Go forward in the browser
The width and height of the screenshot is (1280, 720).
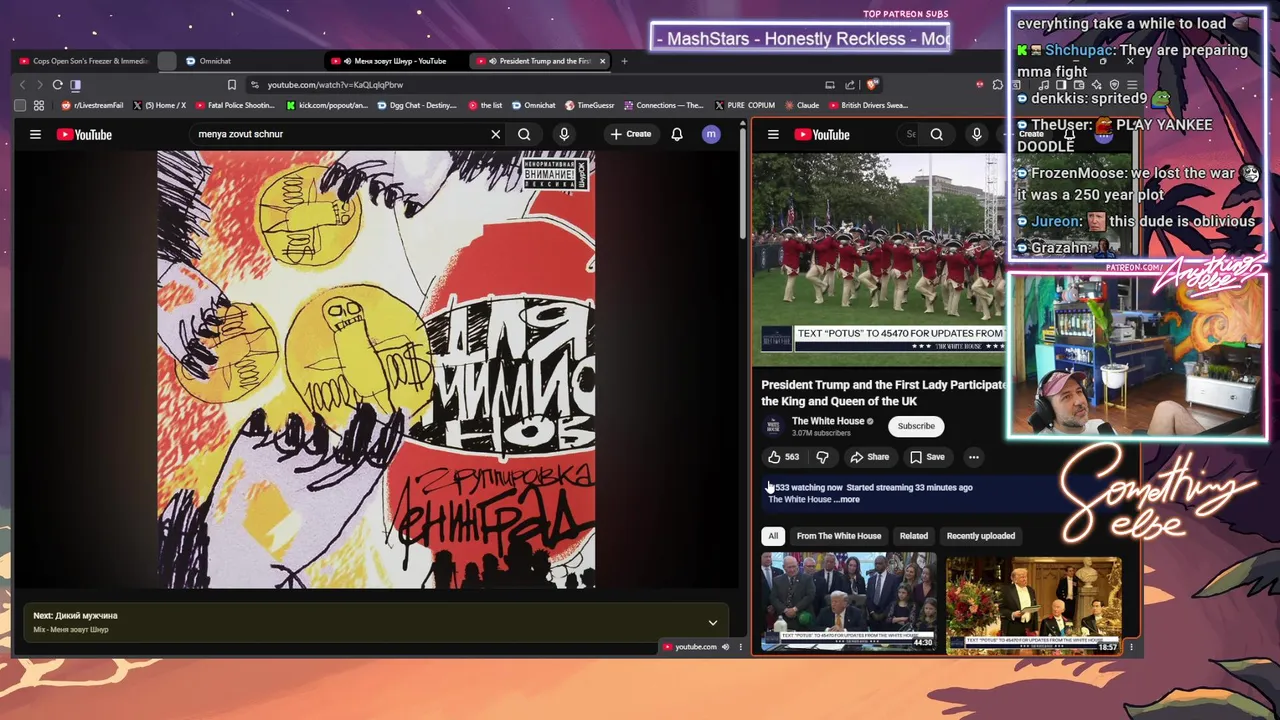point(40,85)
